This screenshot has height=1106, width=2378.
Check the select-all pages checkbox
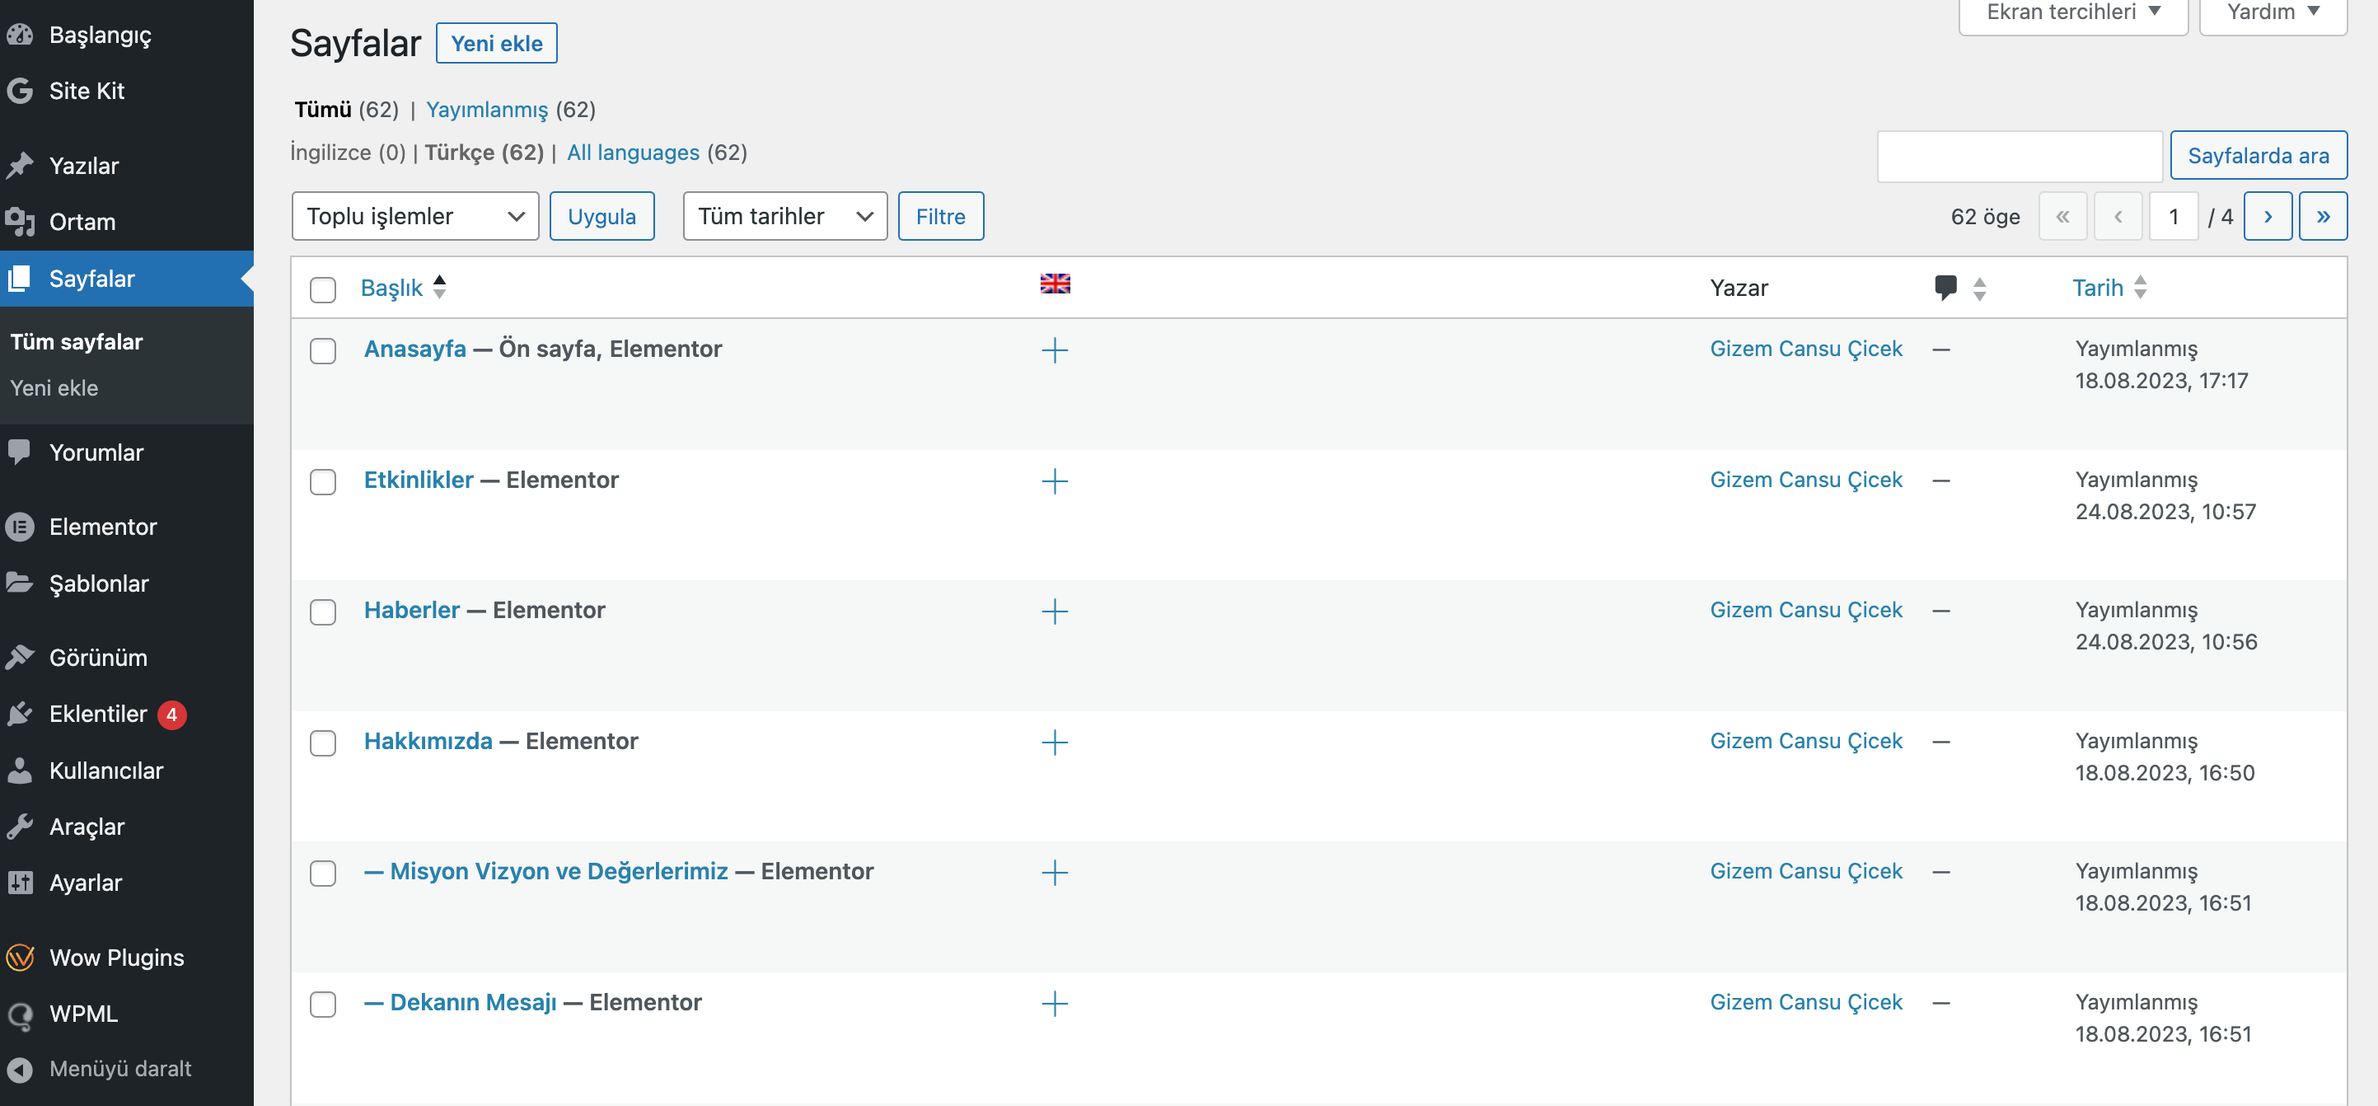pyautogui.click(x=323, y=290)
